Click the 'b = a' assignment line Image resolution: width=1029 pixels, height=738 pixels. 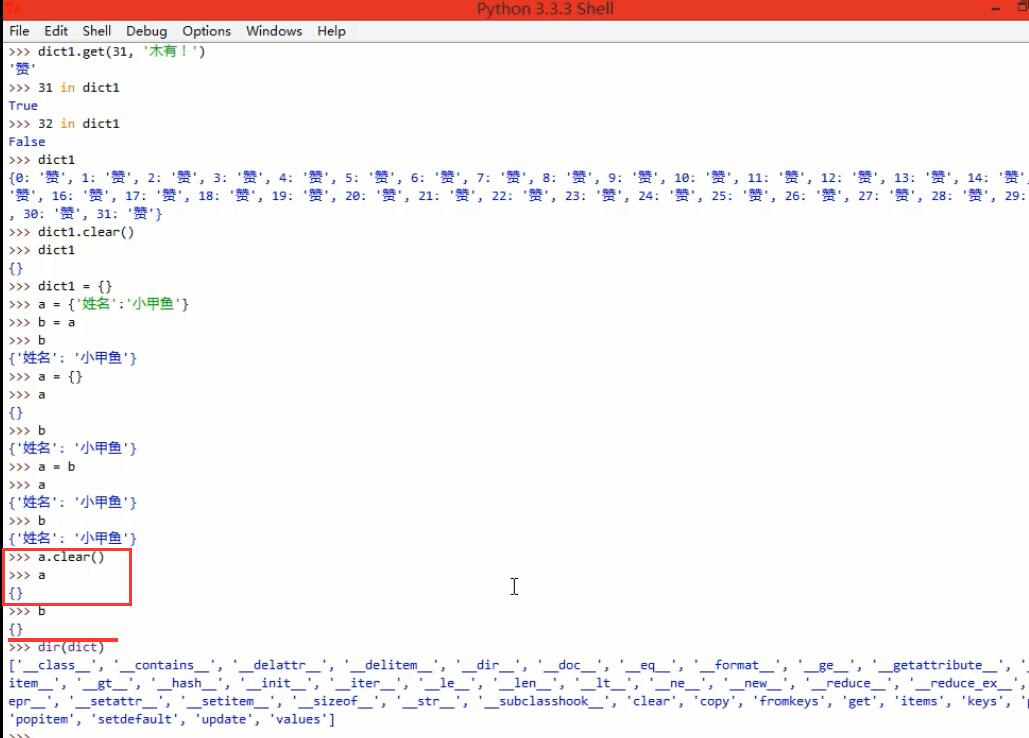pos(56,322)
